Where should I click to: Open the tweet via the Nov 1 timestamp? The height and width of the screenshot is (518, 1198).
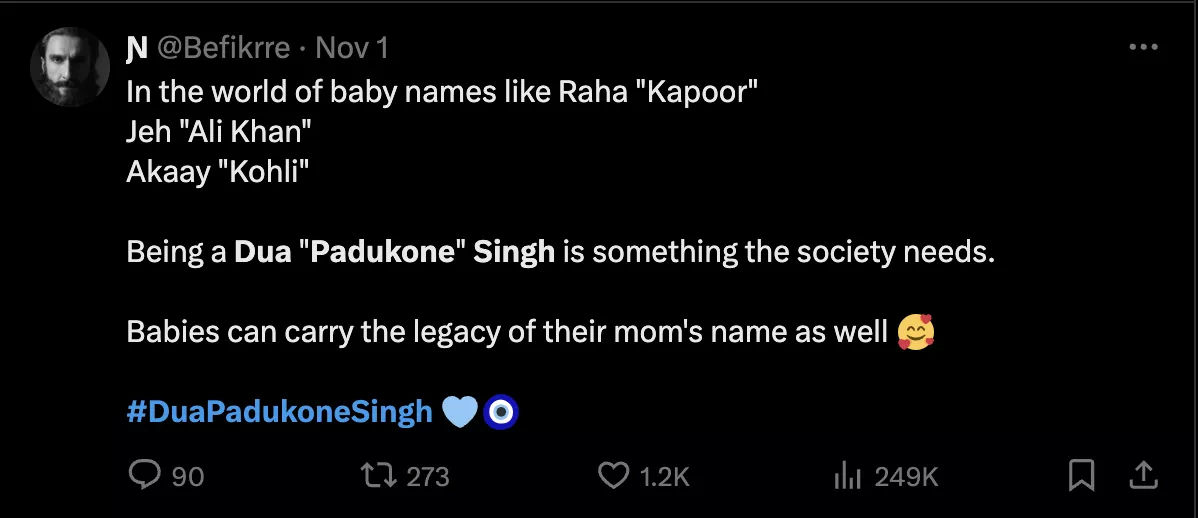(352, 47)
